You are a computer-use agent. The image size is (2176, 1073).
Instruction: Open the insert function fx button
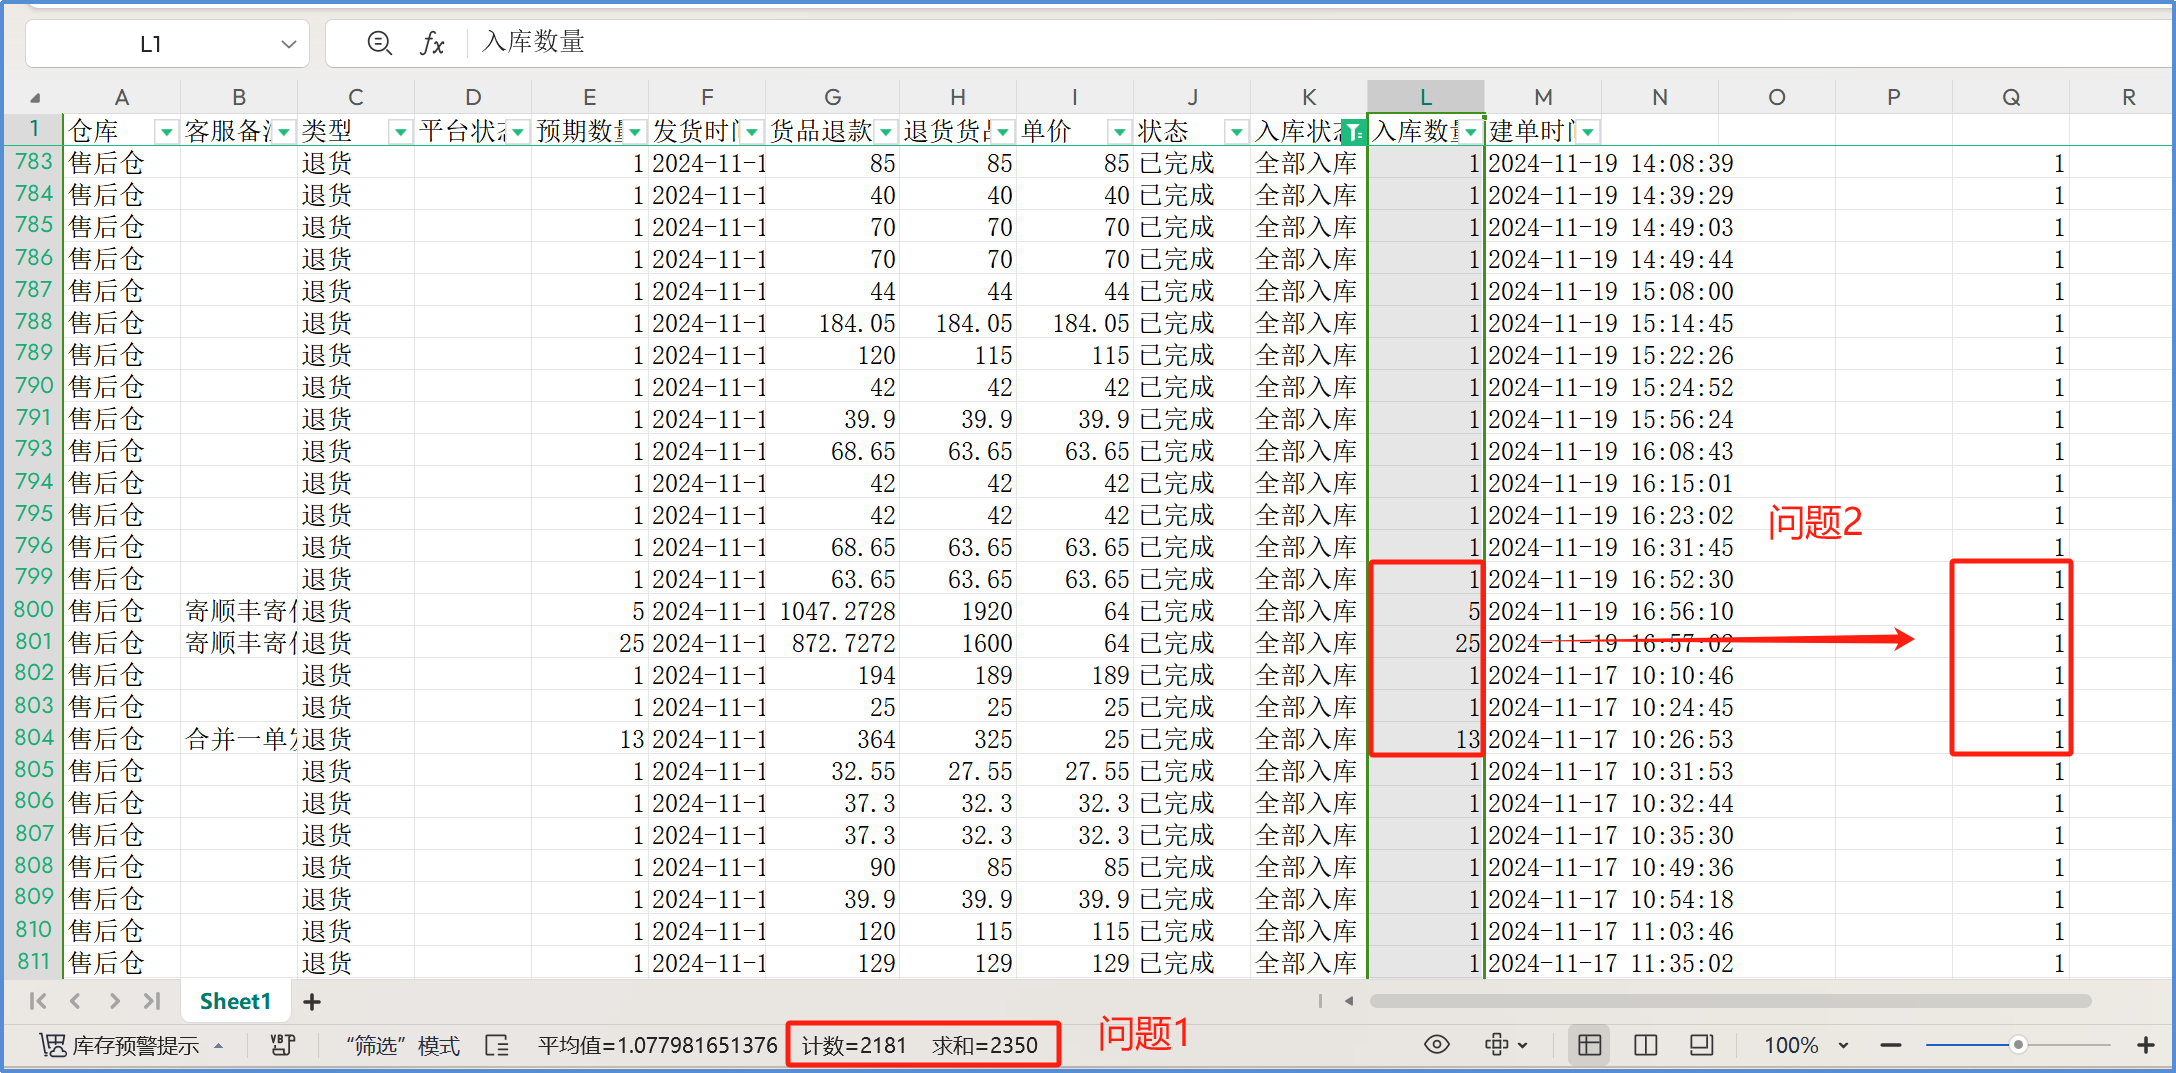[x=432, y=43]
